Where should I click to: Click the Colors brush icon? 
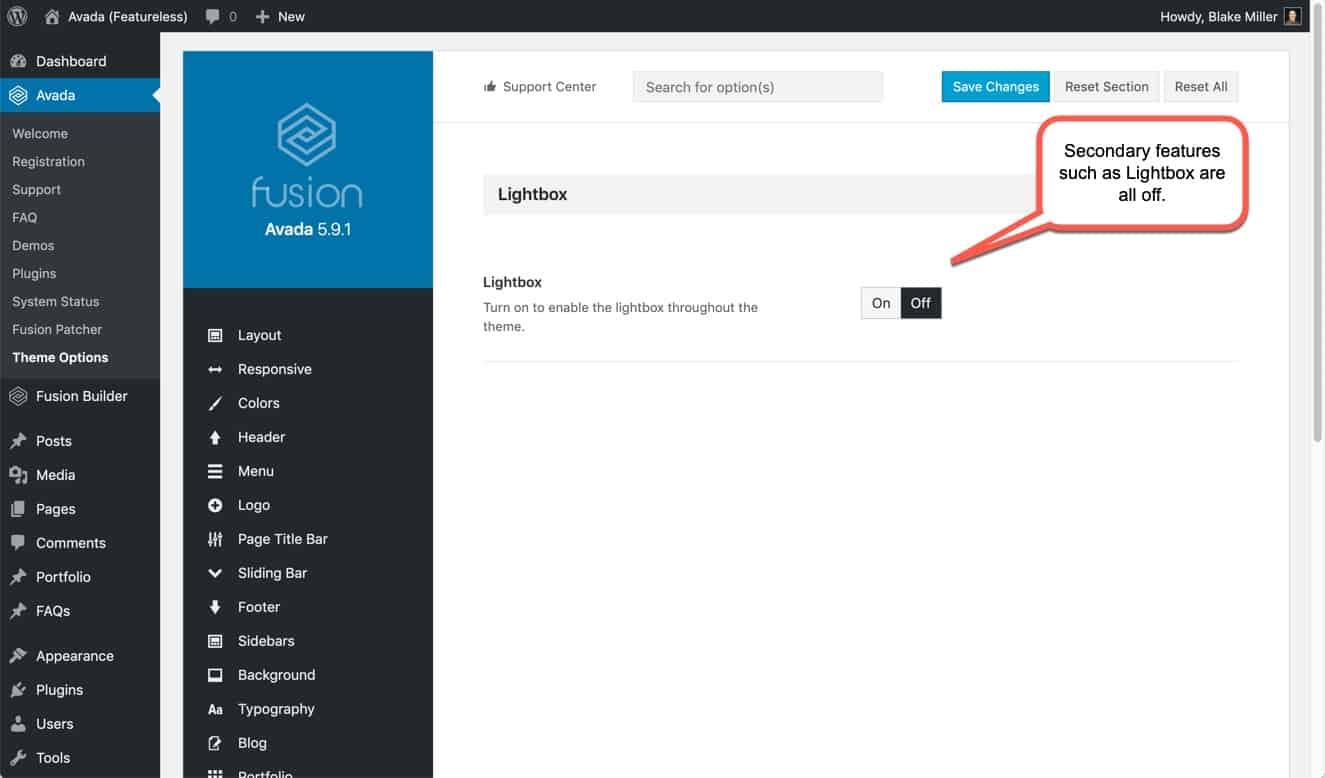[215, 403]
